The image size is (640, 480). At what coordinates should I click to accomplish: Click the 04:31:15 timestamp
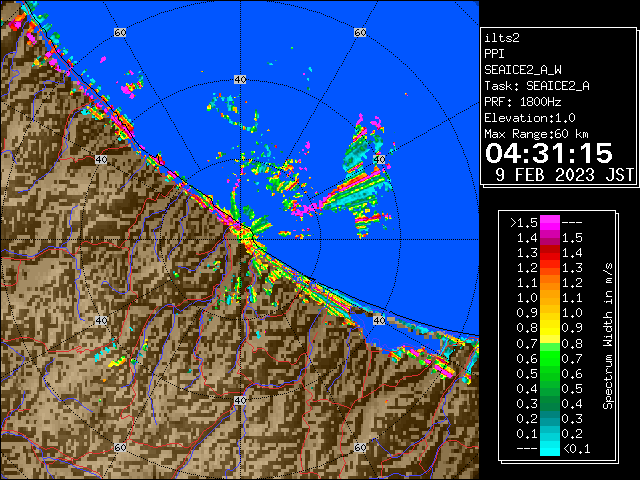point(549,153)
